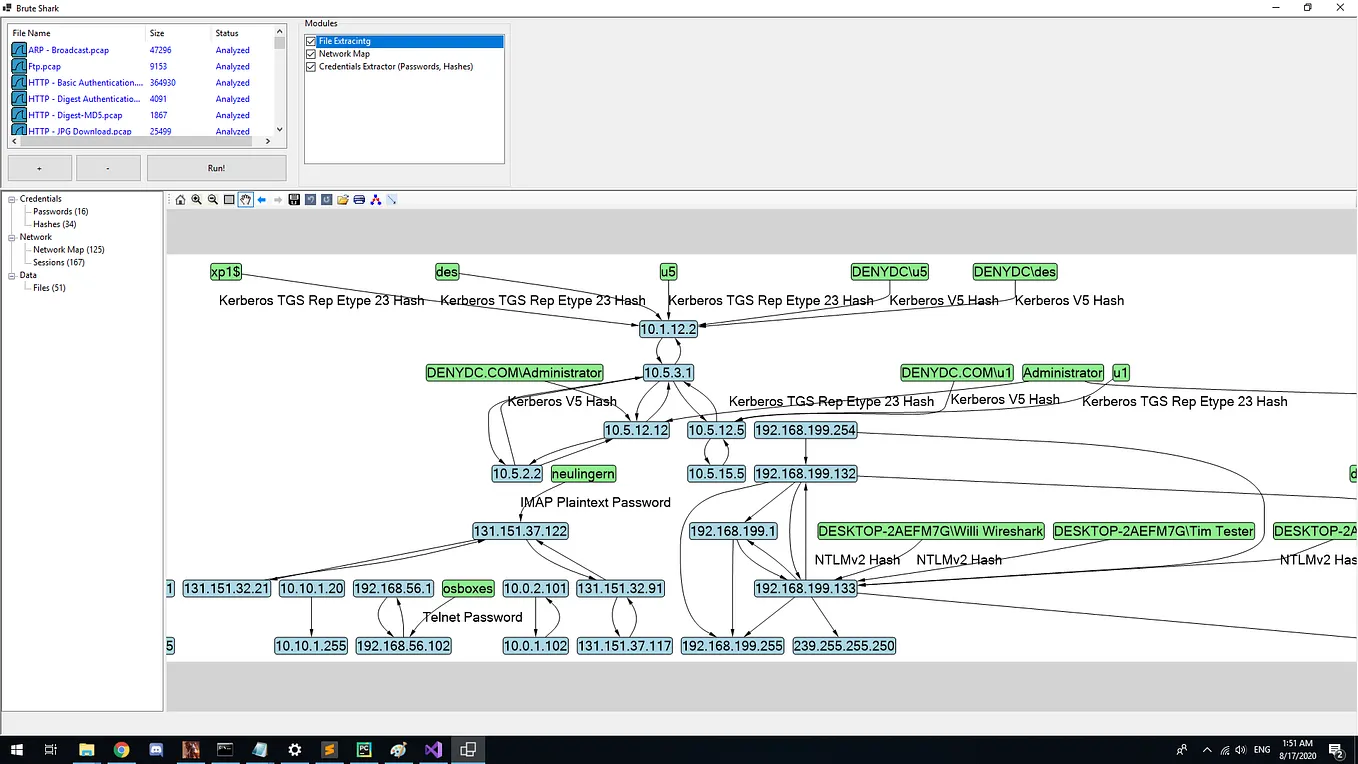Collapse the Credentials tree node
This screenshot has height=764, width=1358.
(x=12, y=199)
